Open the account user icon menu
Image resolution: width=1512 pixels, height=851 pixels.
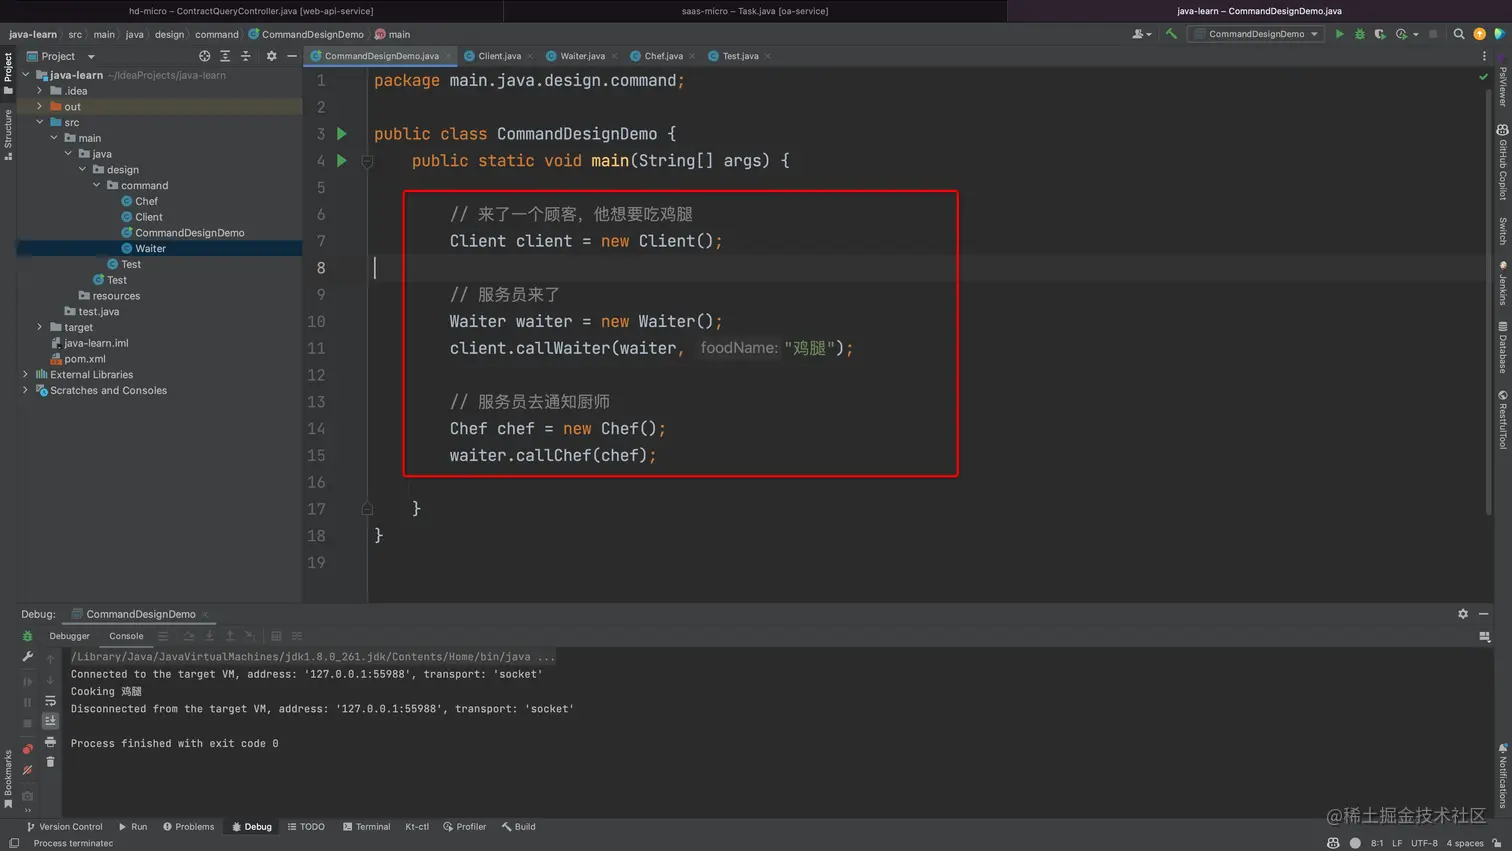(1141, 34)
